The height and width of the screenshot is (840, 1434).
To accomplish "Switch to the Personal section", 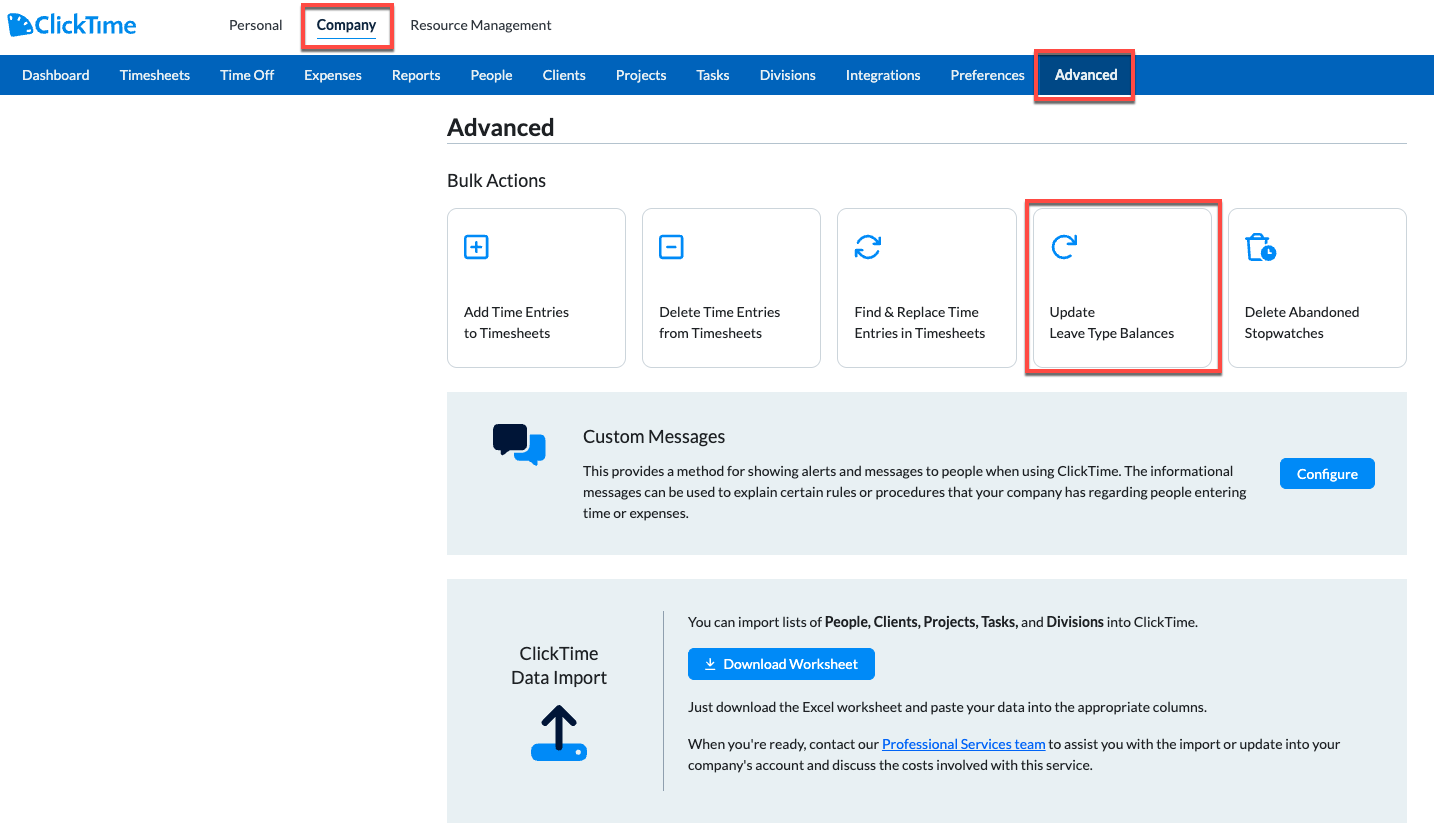I will click(x=256, y=25).
